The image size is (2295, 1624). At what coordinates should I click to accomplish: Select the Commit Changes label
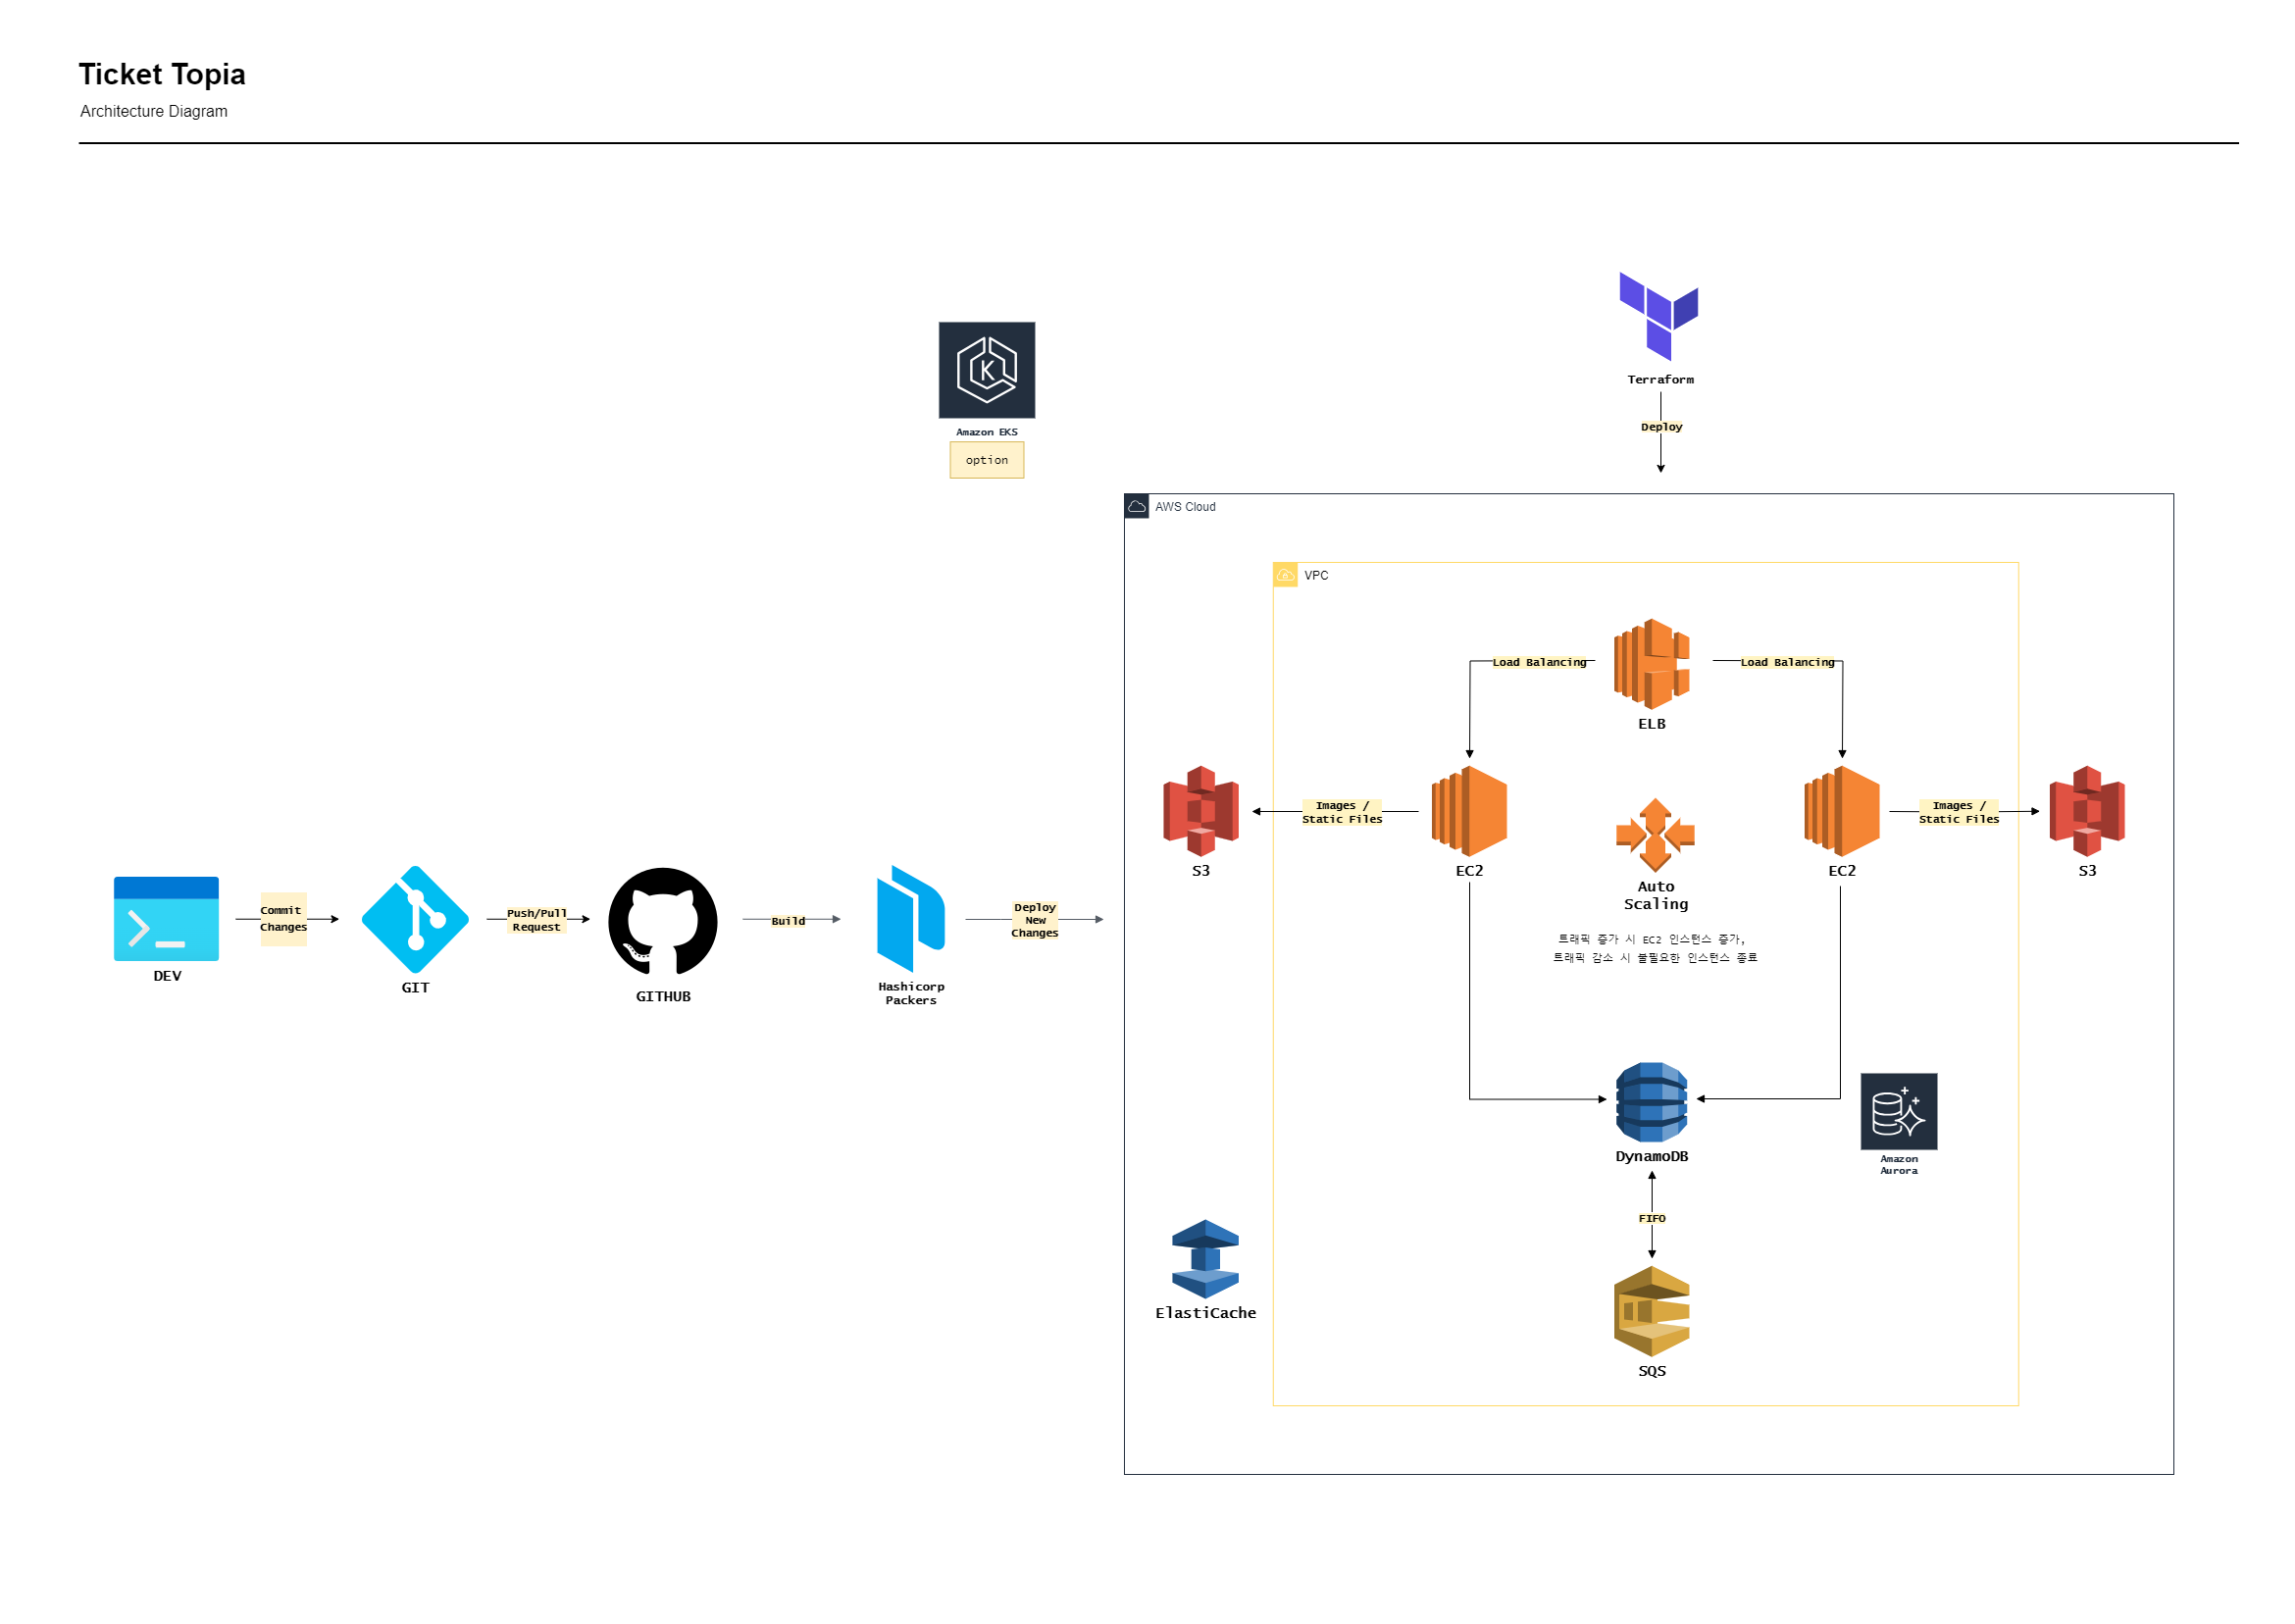[x=283, y=918]
